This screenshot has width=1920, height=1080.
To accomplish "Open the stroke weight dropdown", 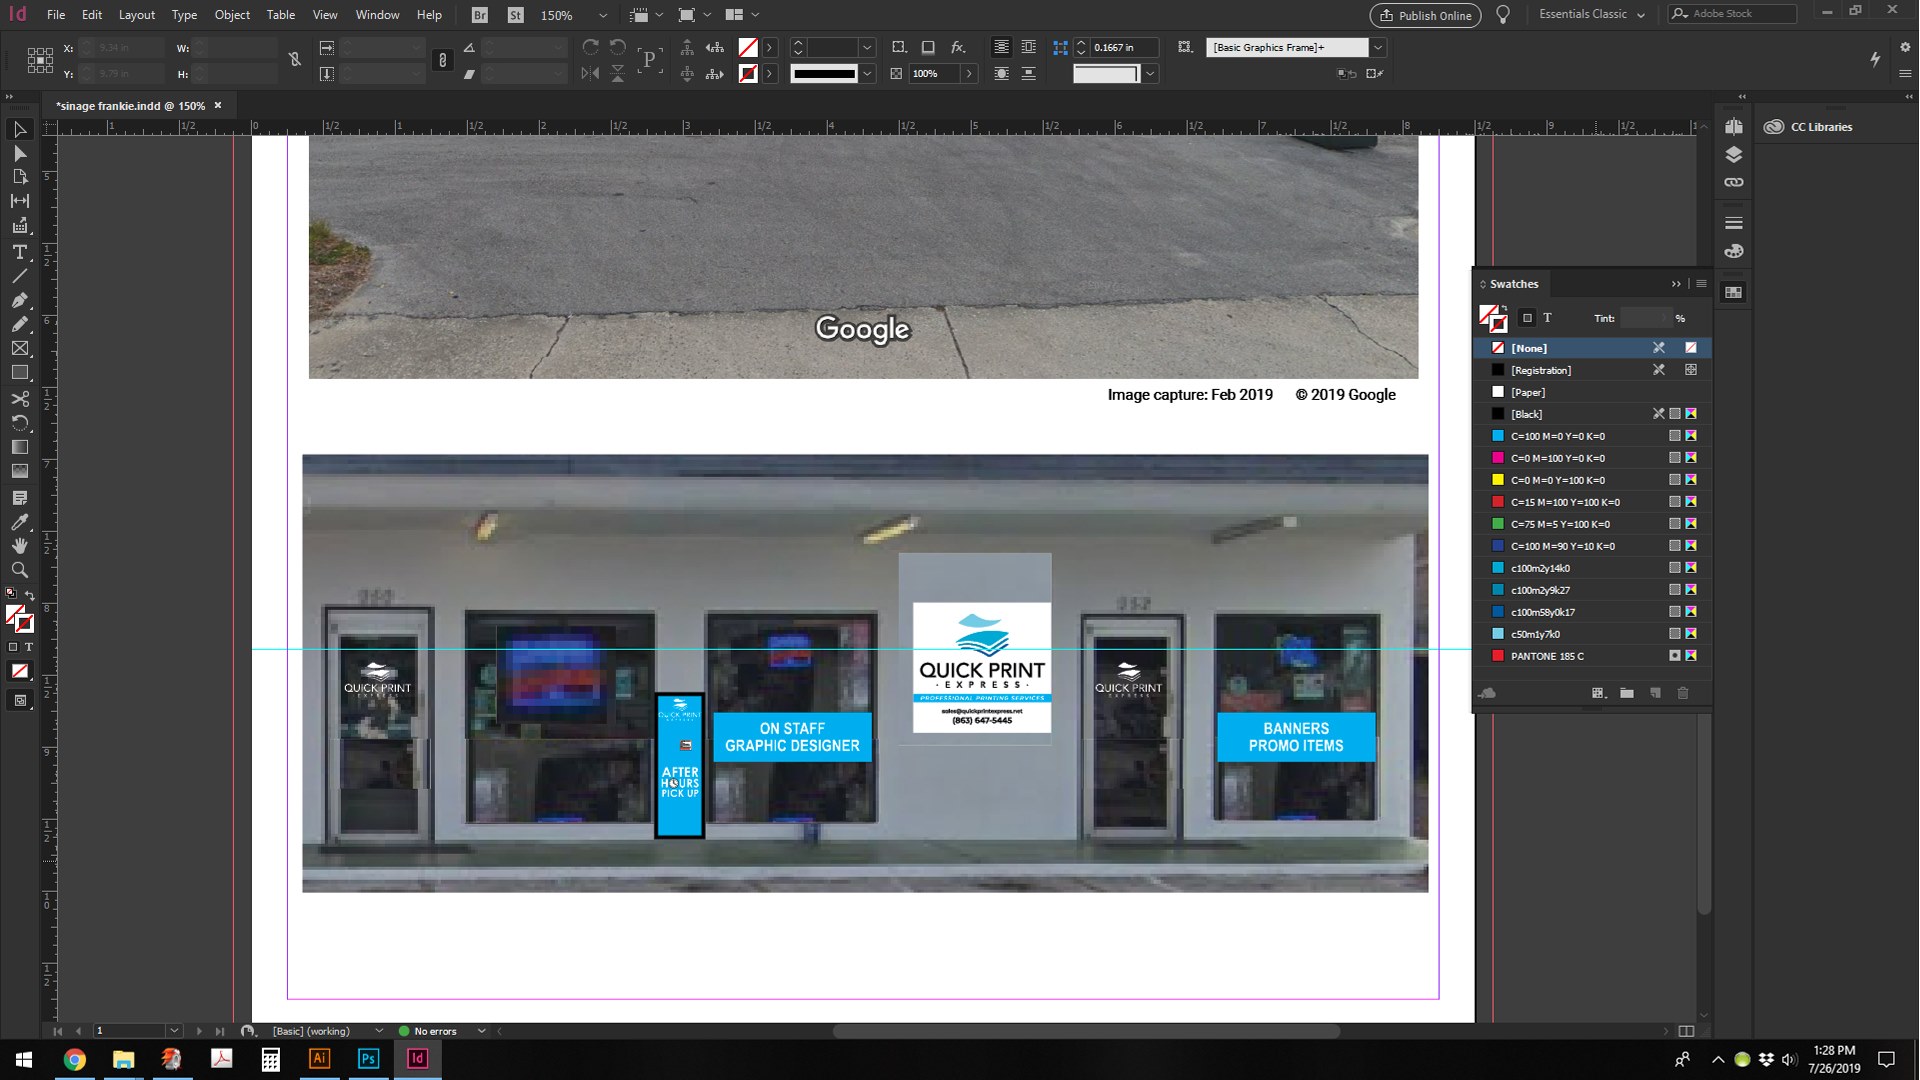I will coord(867,47).
